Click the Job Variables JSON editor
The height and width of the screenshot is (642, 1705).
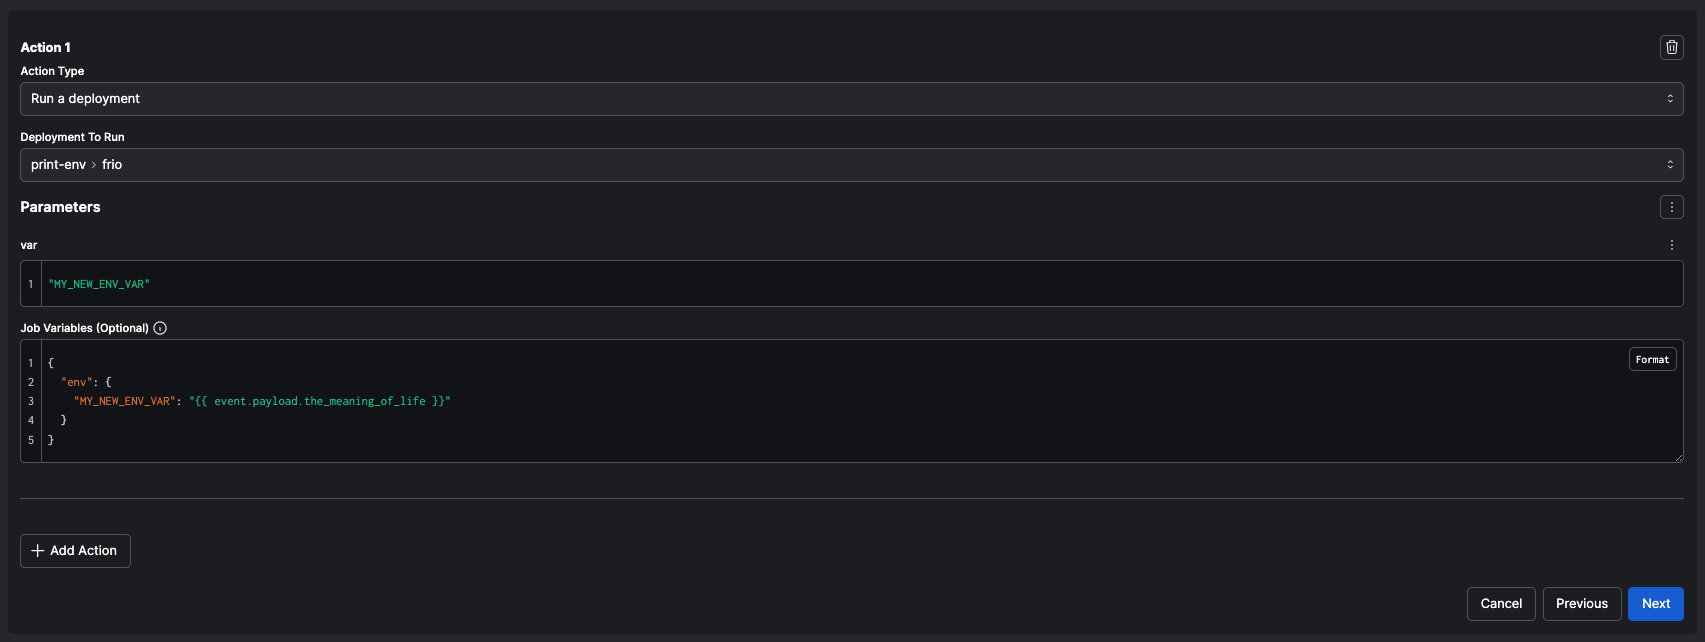pos(500,400)
